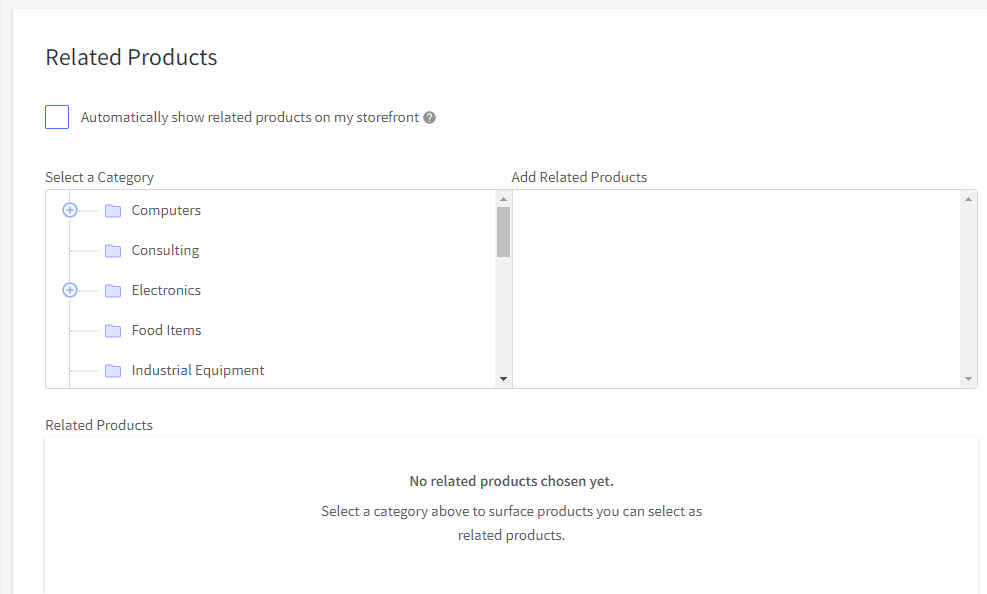Select the Consulting category
Image resolution: width=987 pixels, height=594 pixels.
(165, 250)
